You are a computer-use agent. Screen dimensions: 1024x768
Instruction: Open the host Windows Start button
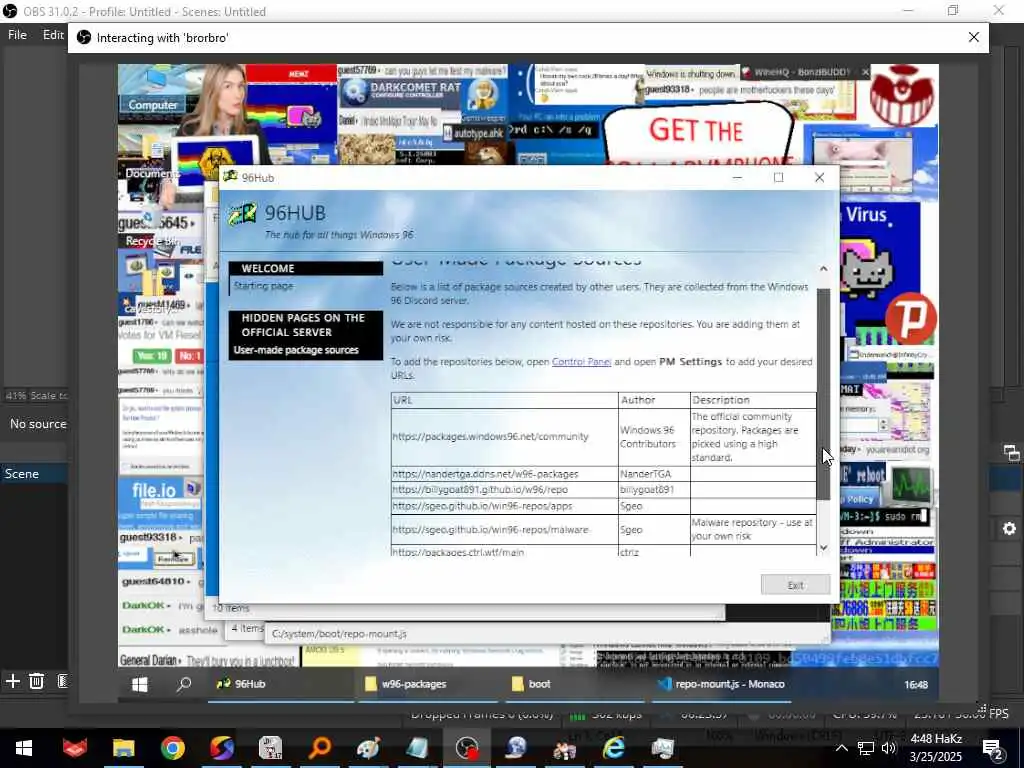pyautogui.click(x=24, y=748)
